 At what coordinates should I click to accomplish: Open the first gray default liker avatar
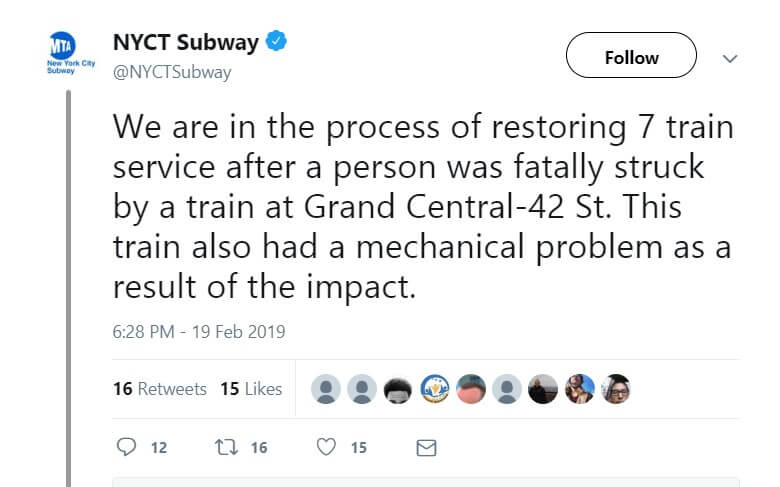coord(325,389)
